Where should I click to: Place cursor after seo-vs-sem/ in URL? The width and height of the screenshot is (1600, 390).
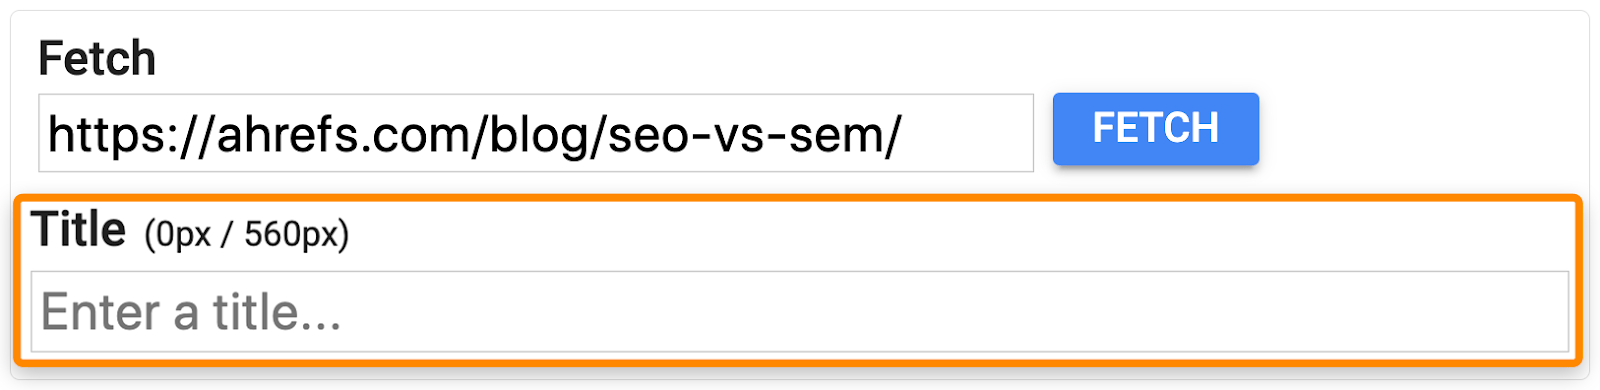coord(903,134)
